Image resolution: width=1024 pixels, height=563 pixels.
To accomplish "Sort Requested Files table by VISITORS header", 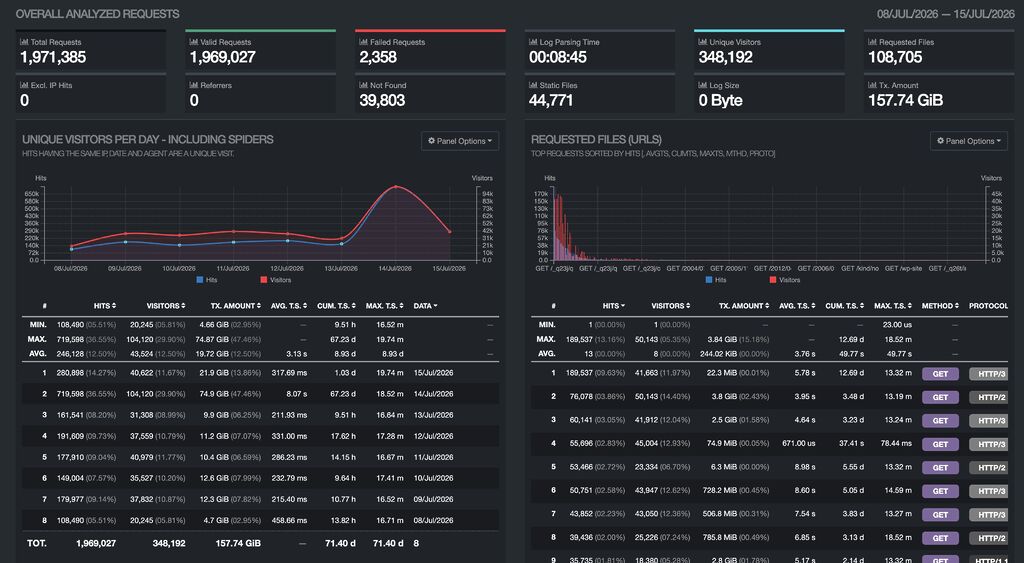I will 671,306.
